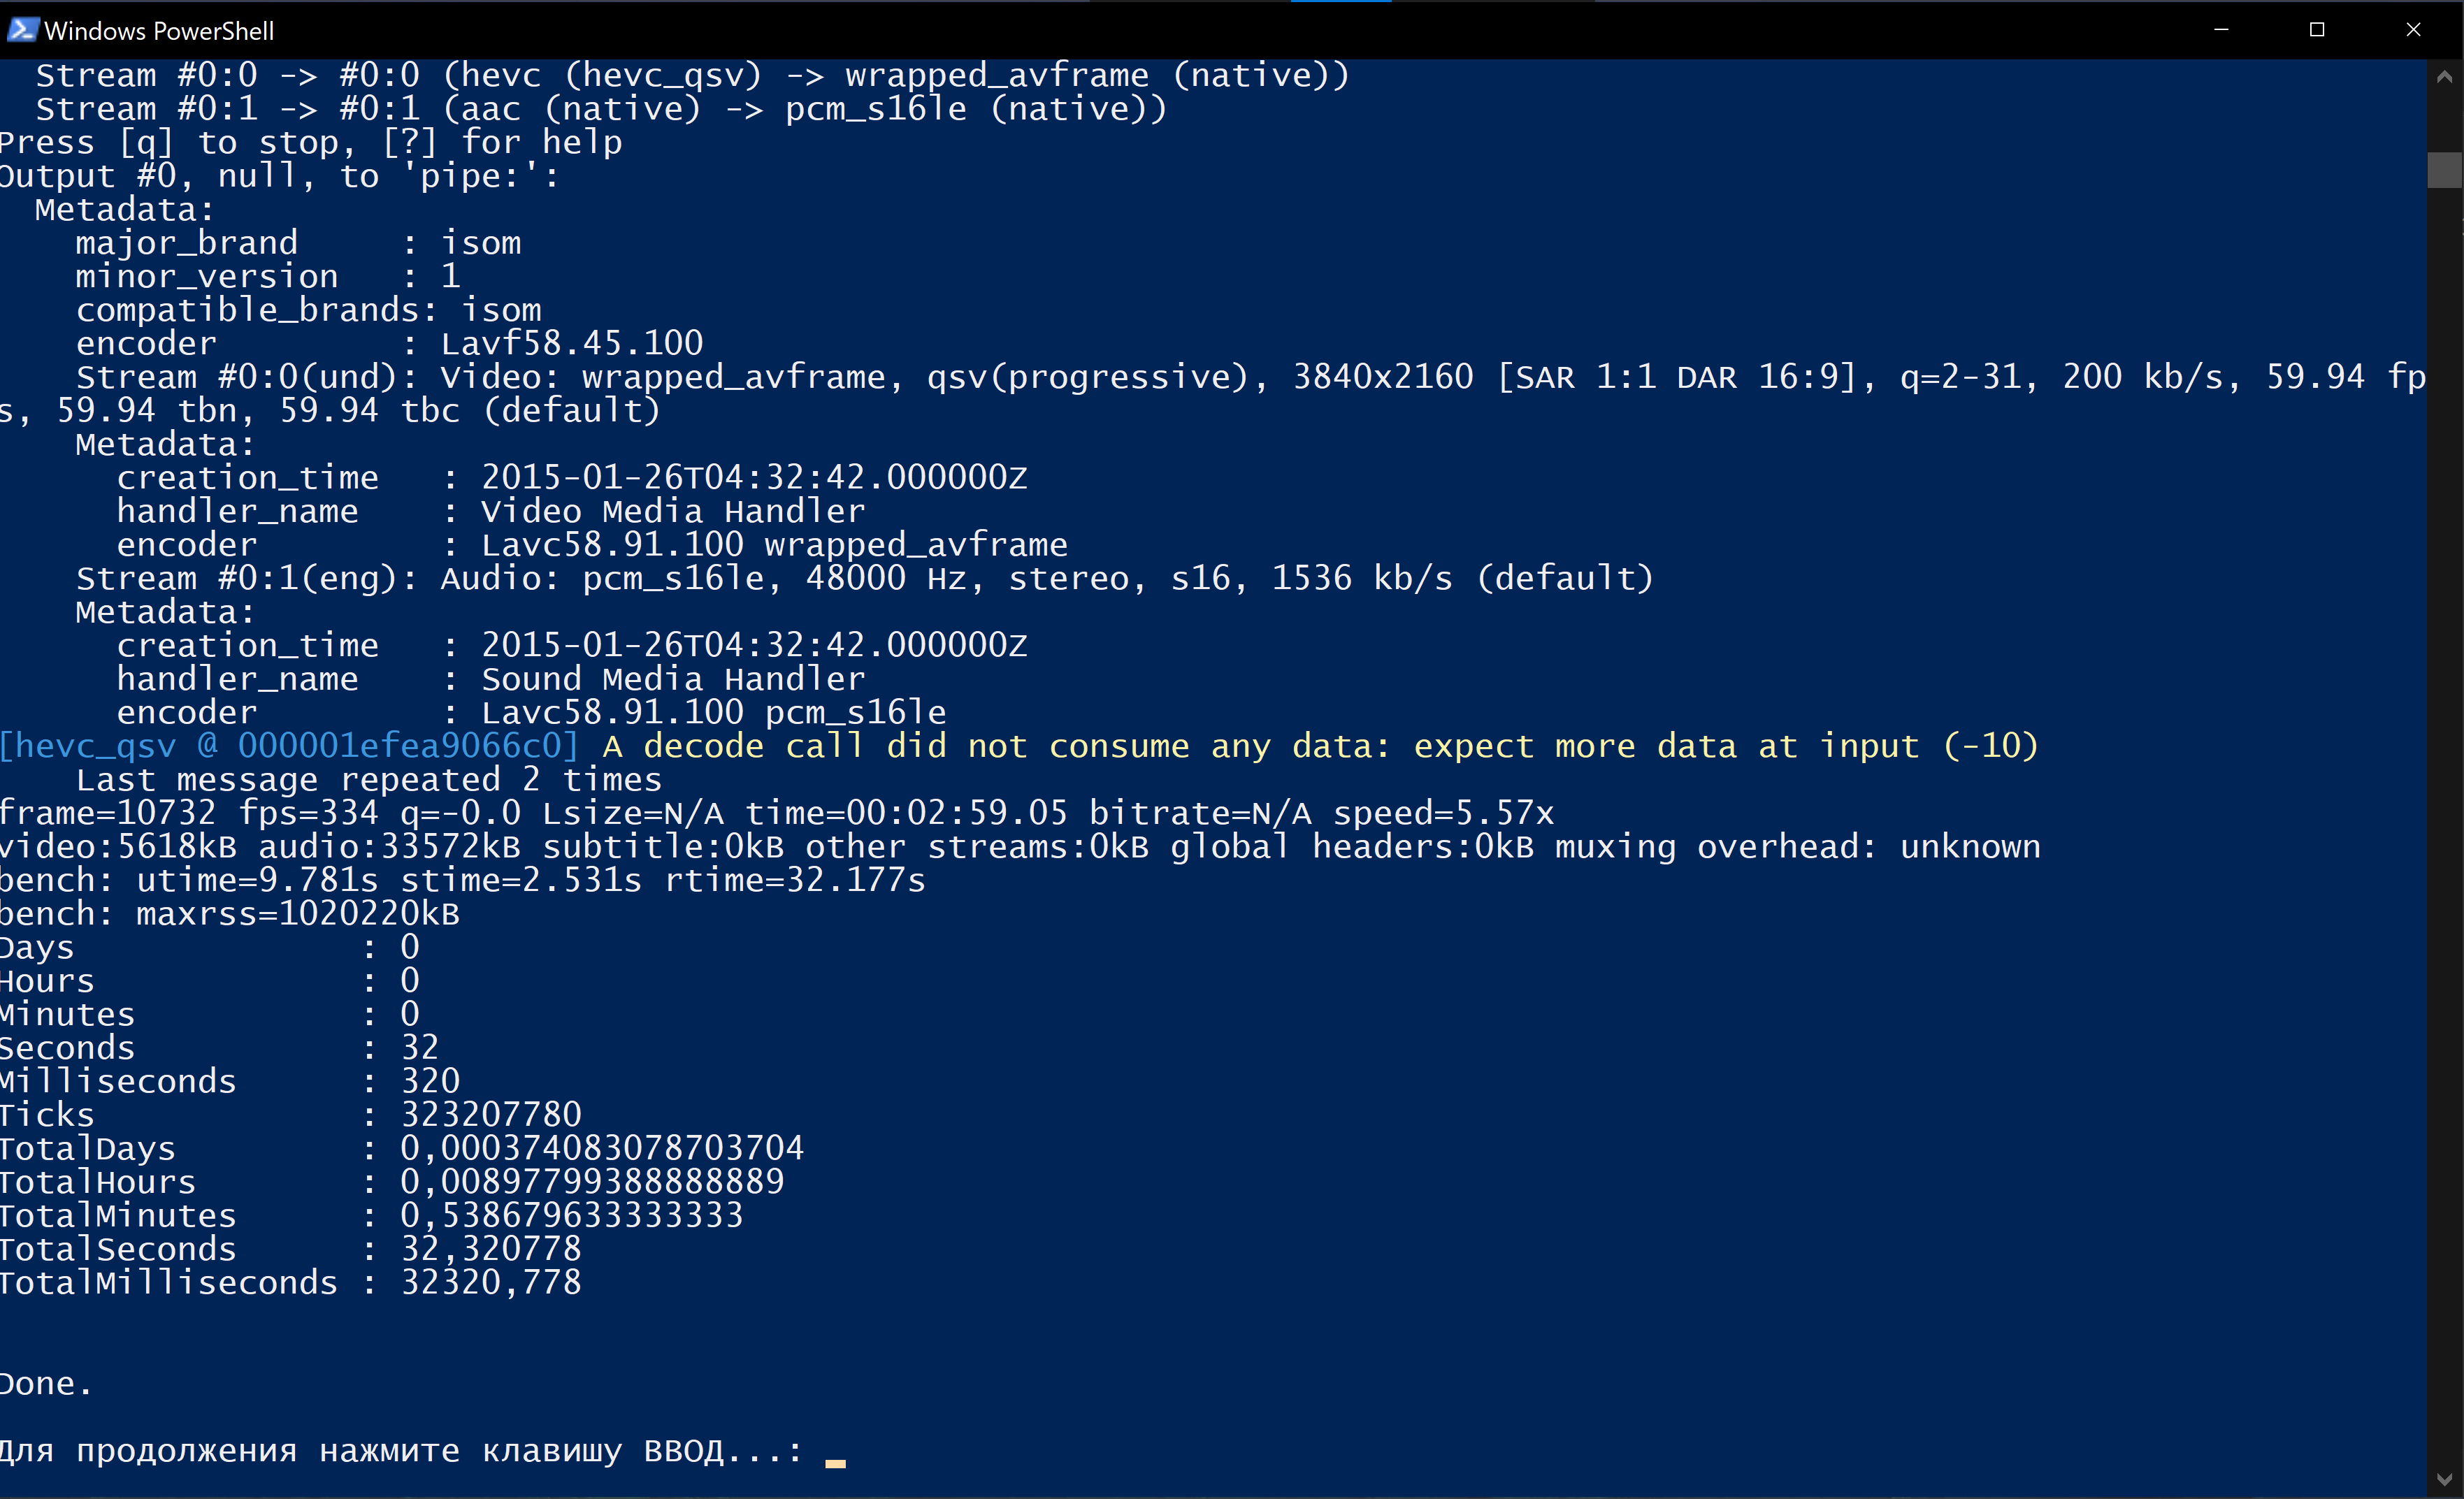Image resolution: width=2464 pixels, height=1499 pixels.
Task: Click the cyan [hevc_qsv @ address] tag
Action: [289, 746]
